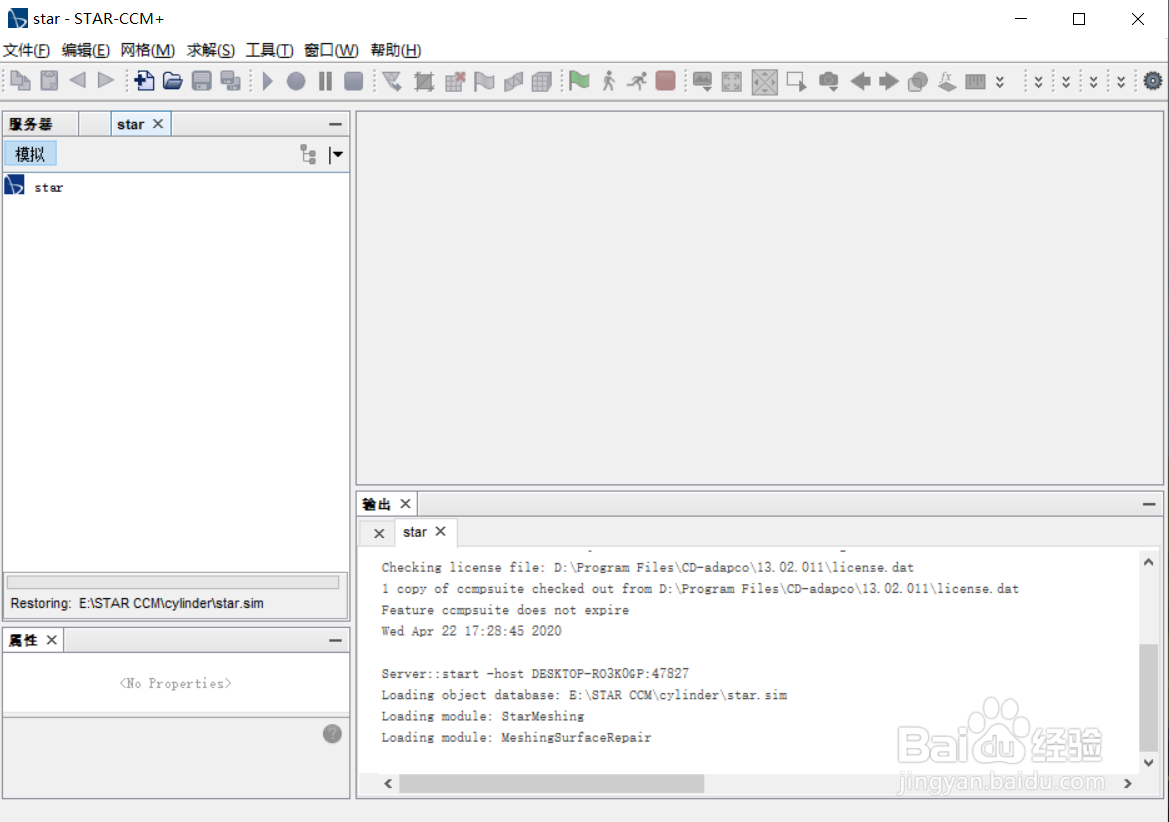Screen dimensions: 1169x822
Task: Minimize the explorer panel with the dash button
Action: click(335, 124)
